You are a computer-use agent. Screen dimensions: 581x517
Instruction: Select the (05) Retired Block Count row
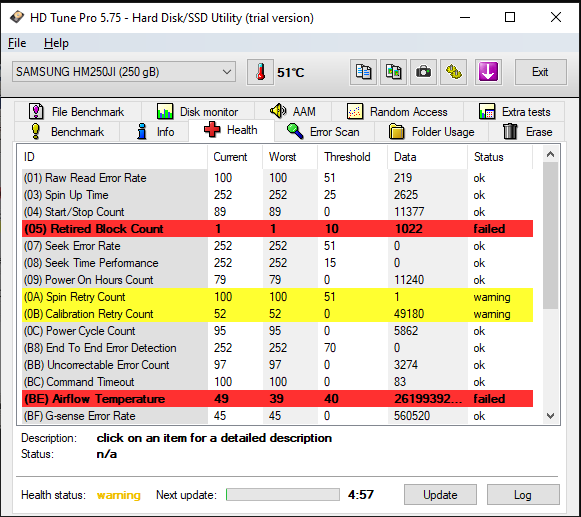coord(278,229)
